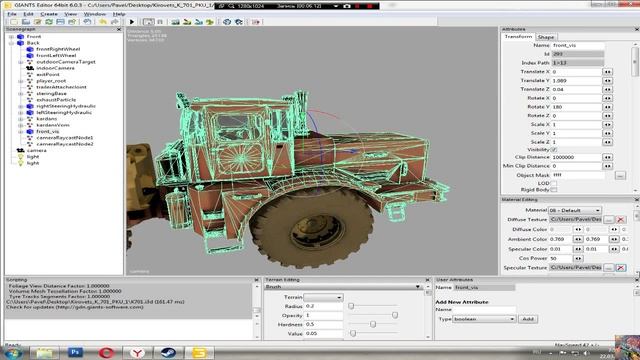This screenshot has height=360, width=640.
Task: Select the frontRightWheel shape node icon
Action: (30, 49)
